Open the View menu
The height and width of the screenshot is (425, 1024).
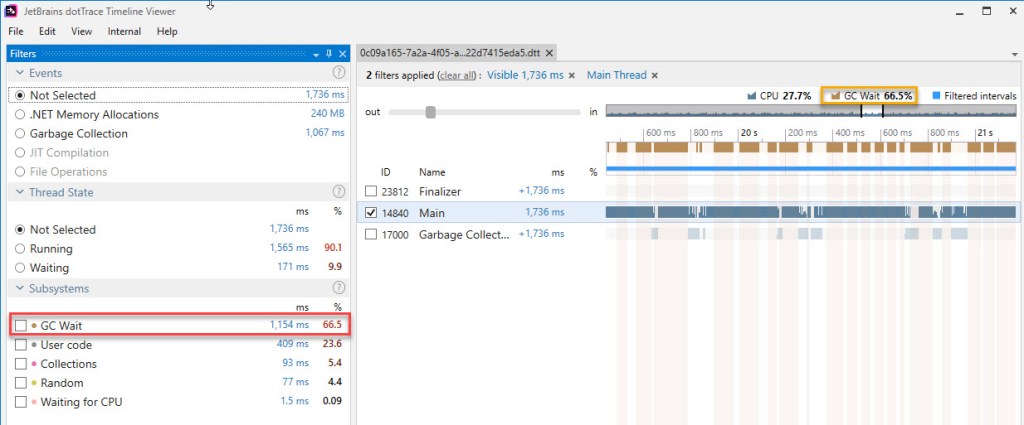point(81,31)
